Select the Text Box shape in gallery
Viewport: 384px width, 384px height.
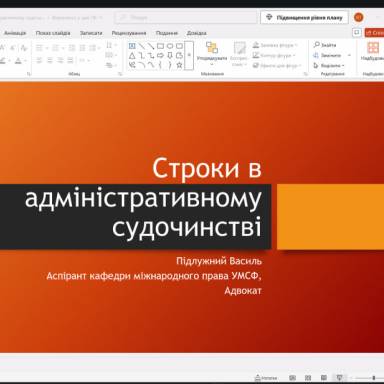click(x=132, y=46)
